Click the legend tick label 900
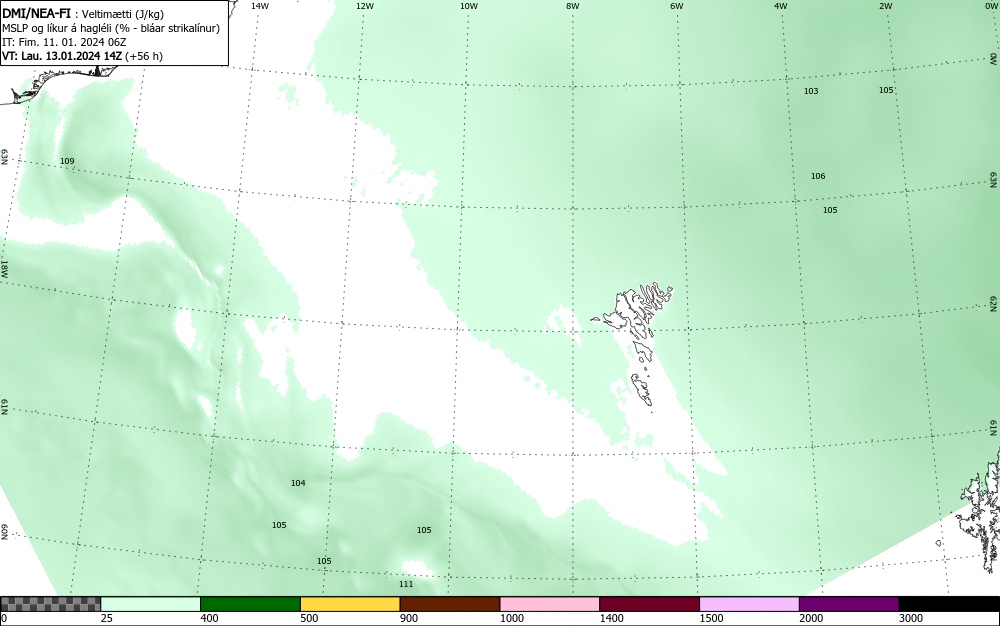Viewport: 1000px width, 626px height. [x=409, y=618]
